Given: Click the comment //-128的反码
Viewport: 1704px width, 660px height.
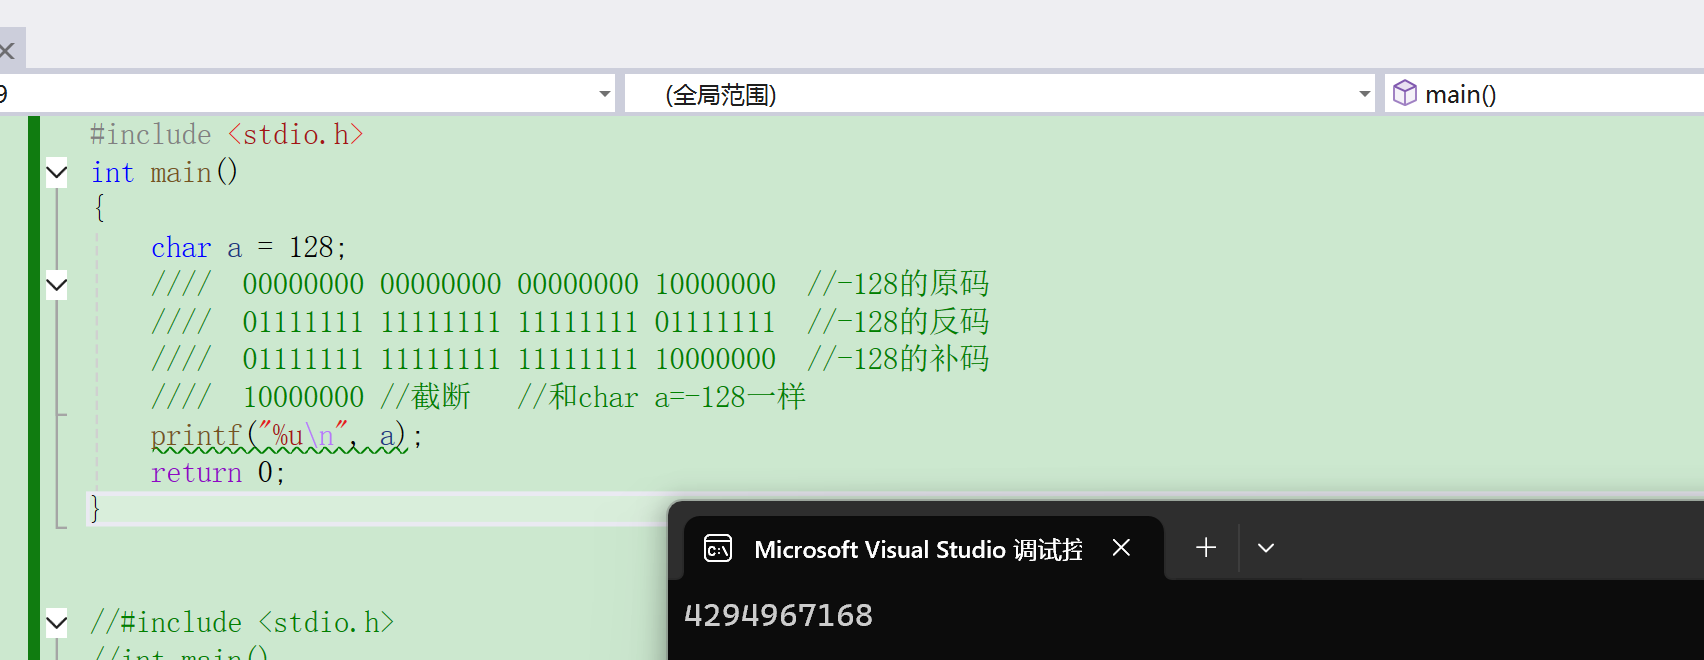Looking at the screenshot, I should 898,322.
